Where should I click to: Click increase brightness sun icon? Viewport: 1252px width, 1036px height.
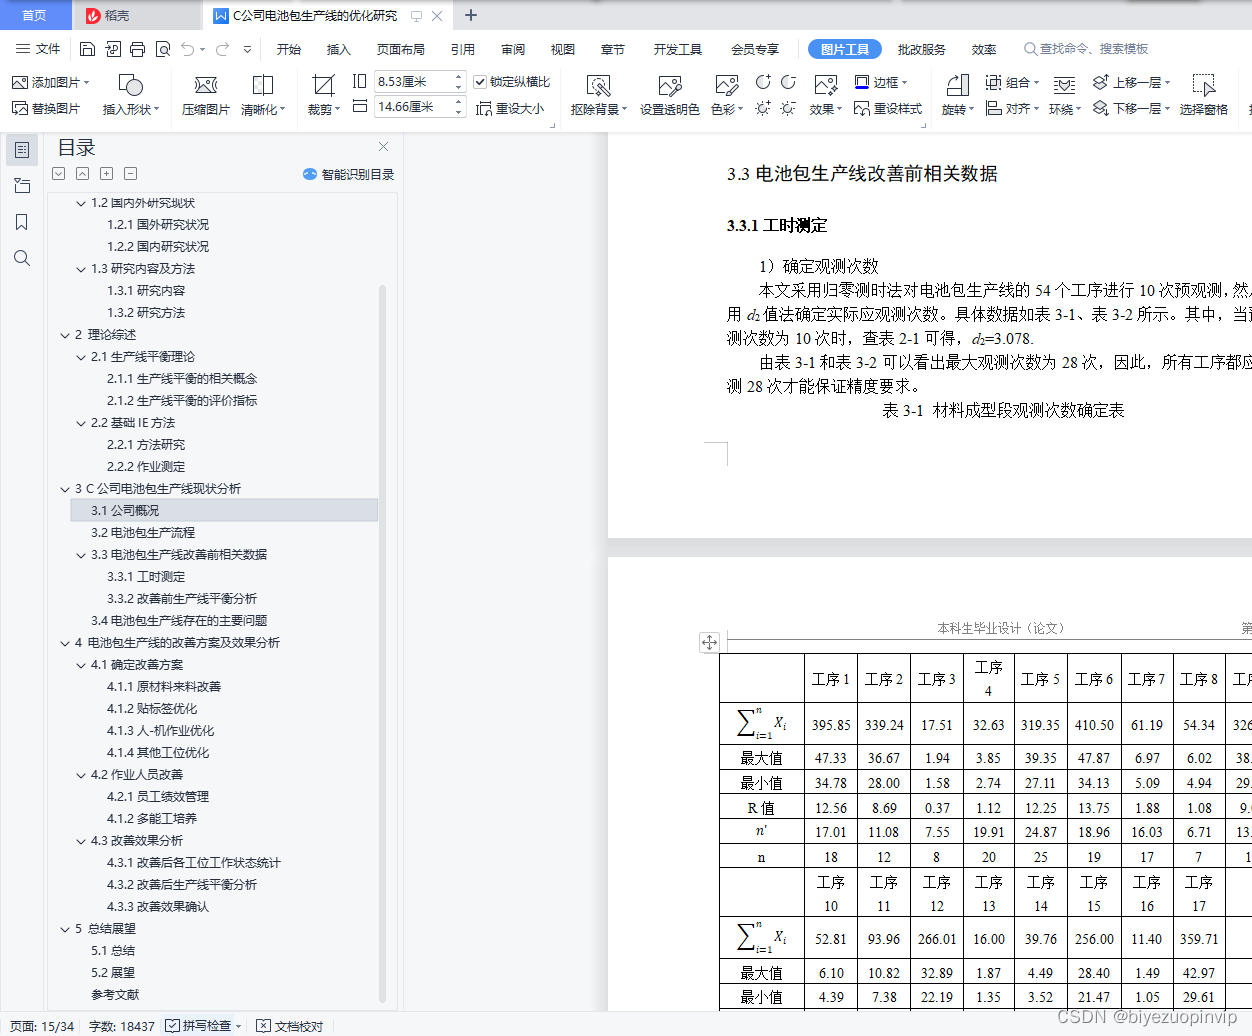[x=763, y=108]
